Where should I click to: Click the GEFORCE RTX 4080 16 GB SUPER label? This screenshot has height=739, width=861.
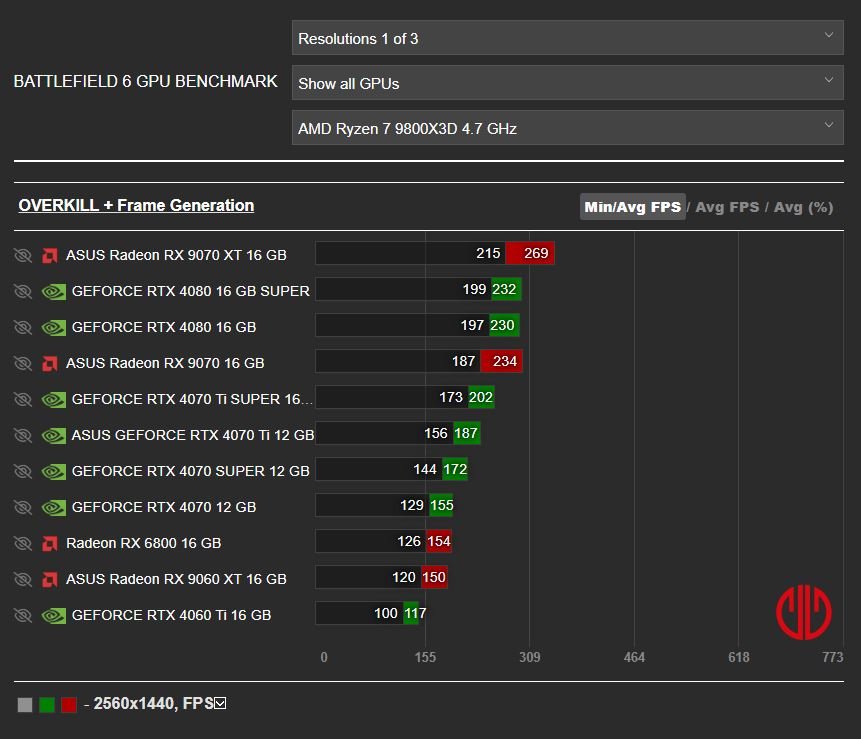191,291
